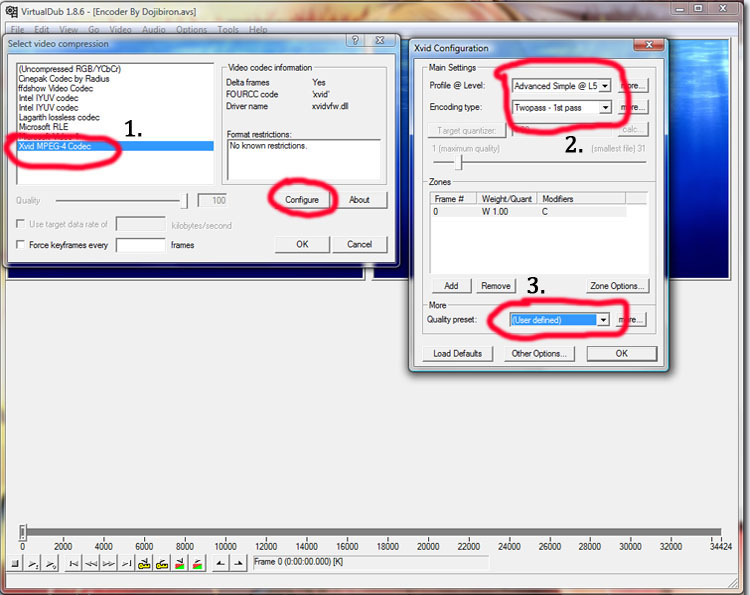The width and height of the screenshot is (750, 595).
Task: Scan backward for scene change
Action: click(179, 563)
